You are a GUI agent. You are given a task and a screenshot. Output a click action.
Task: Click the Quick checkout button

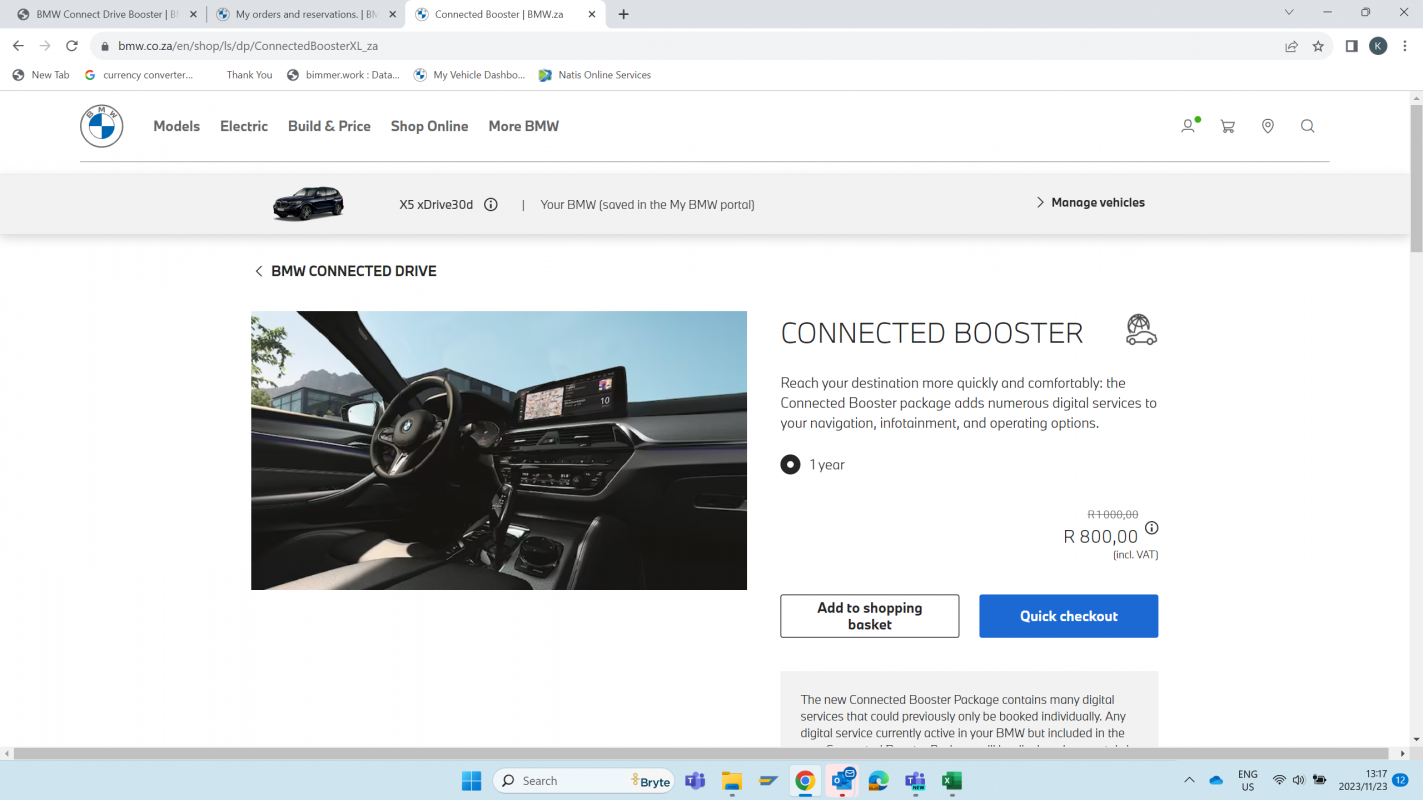[1068, 616]
